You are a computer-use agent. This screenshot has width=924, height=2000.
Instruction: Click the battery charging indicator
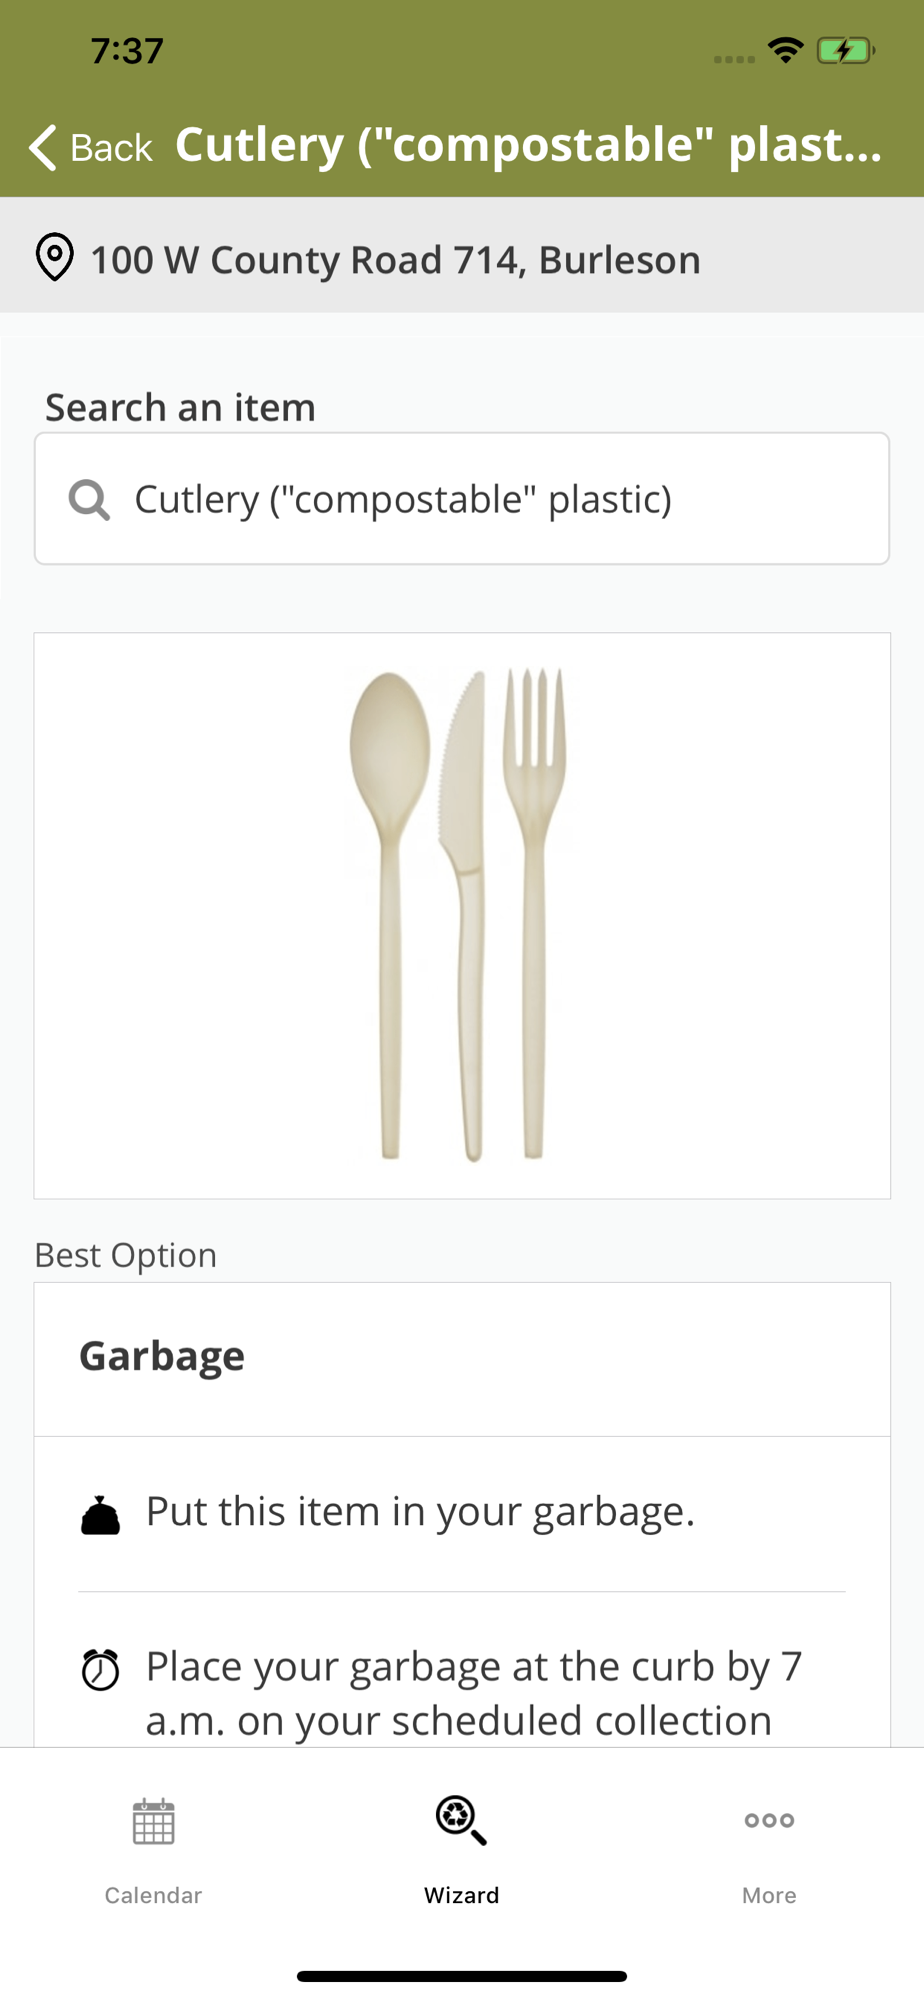(x=845, y=50)
